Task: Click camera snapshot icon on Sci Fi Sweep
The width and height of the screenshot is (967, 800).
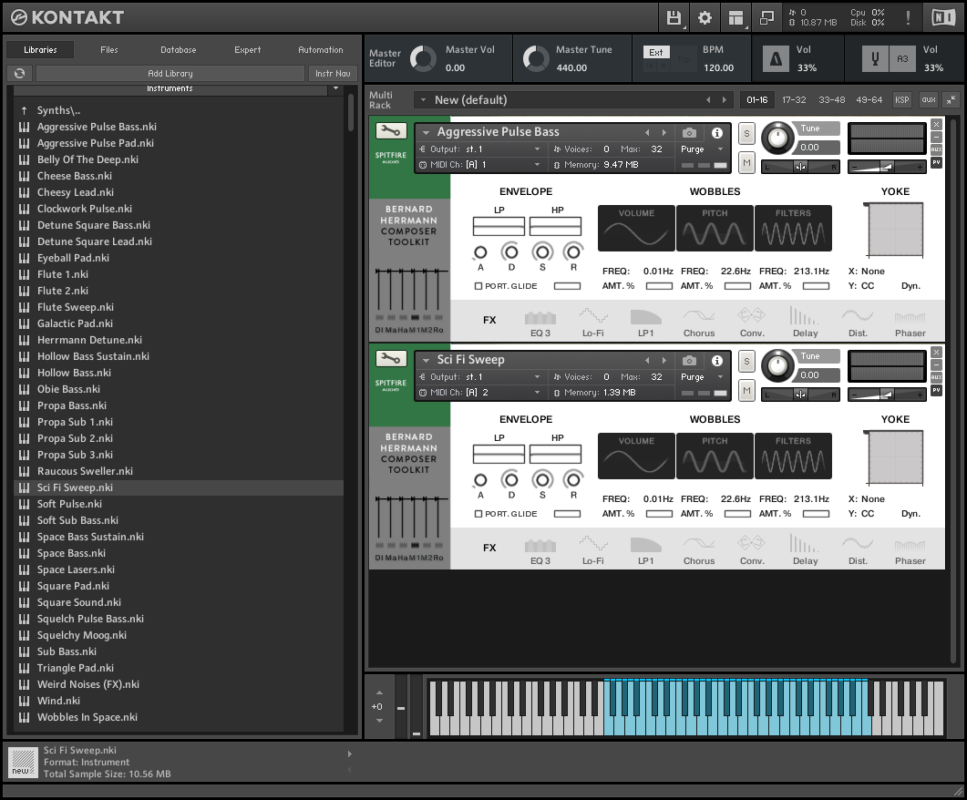Action: [689, 360]
